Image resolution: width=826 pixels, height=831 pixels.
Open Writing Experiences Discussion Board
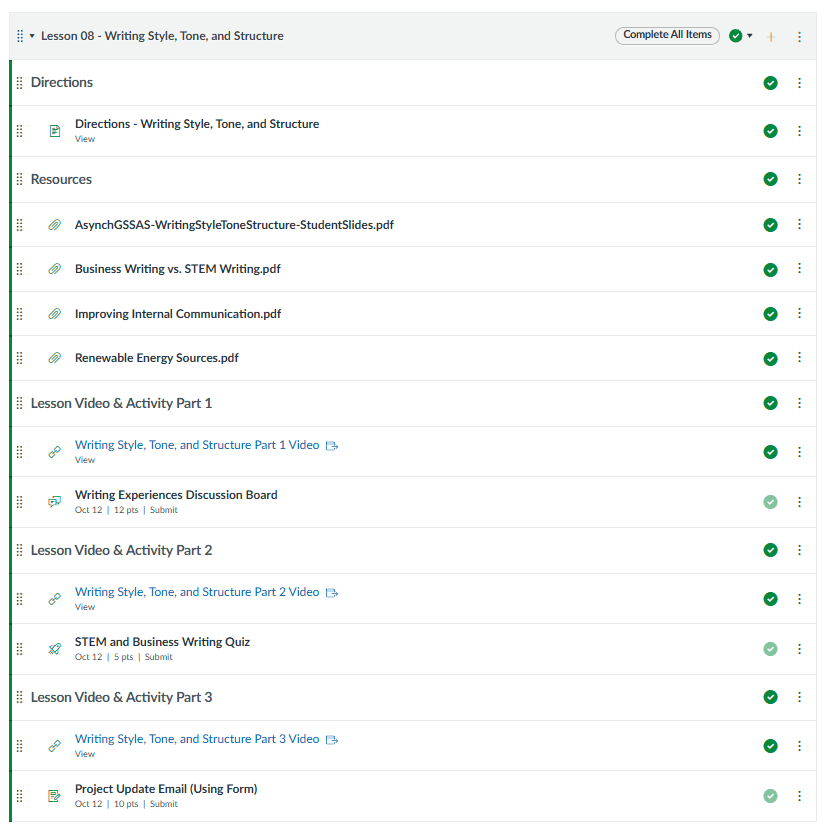coord(176,495)
